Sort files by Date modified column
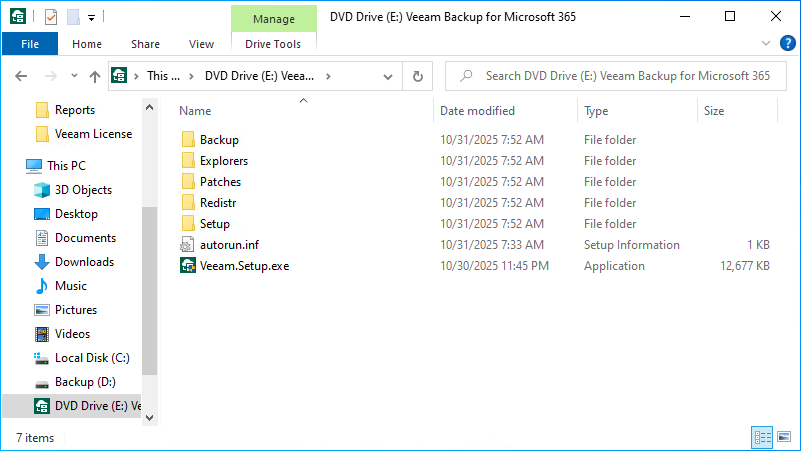This screenshot has height=451, width=801. (477, 111)
